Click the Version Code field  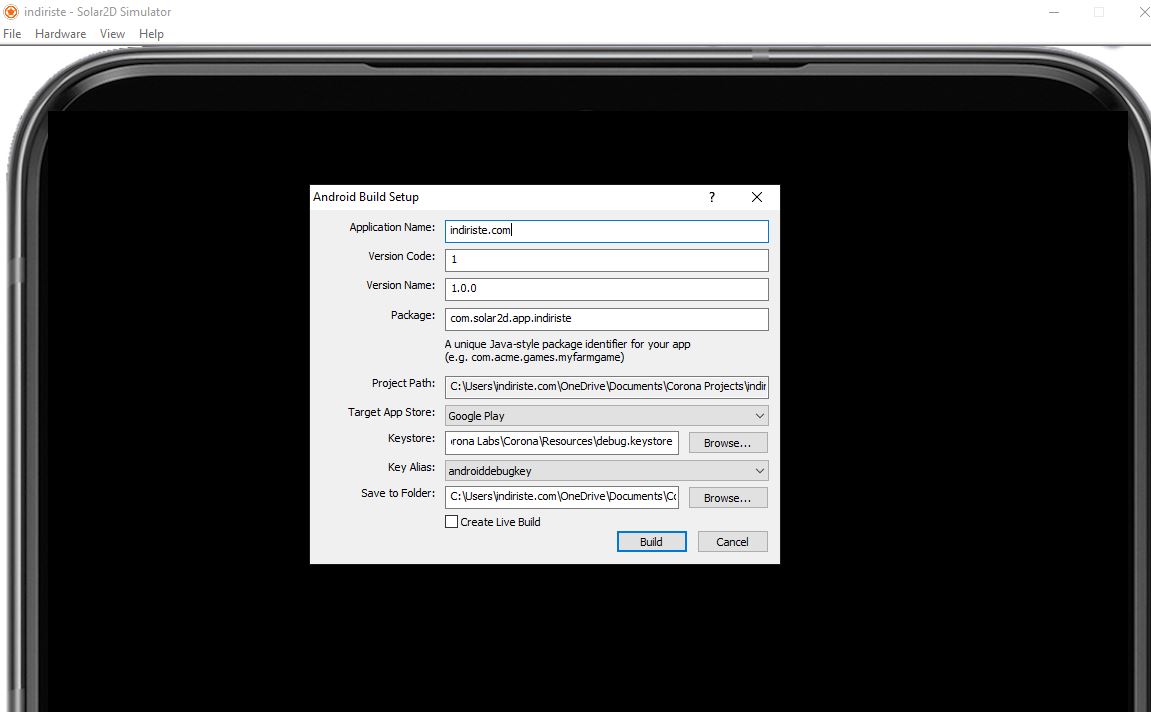coord(606,260)
